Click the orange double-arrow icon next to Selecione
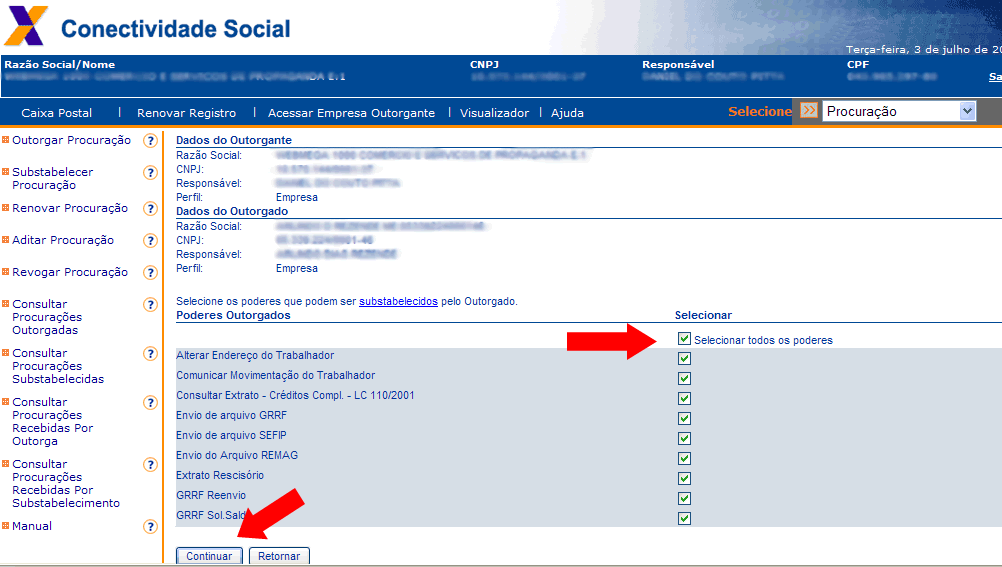This screenshot has height=567, width=1002. point(808,111)
